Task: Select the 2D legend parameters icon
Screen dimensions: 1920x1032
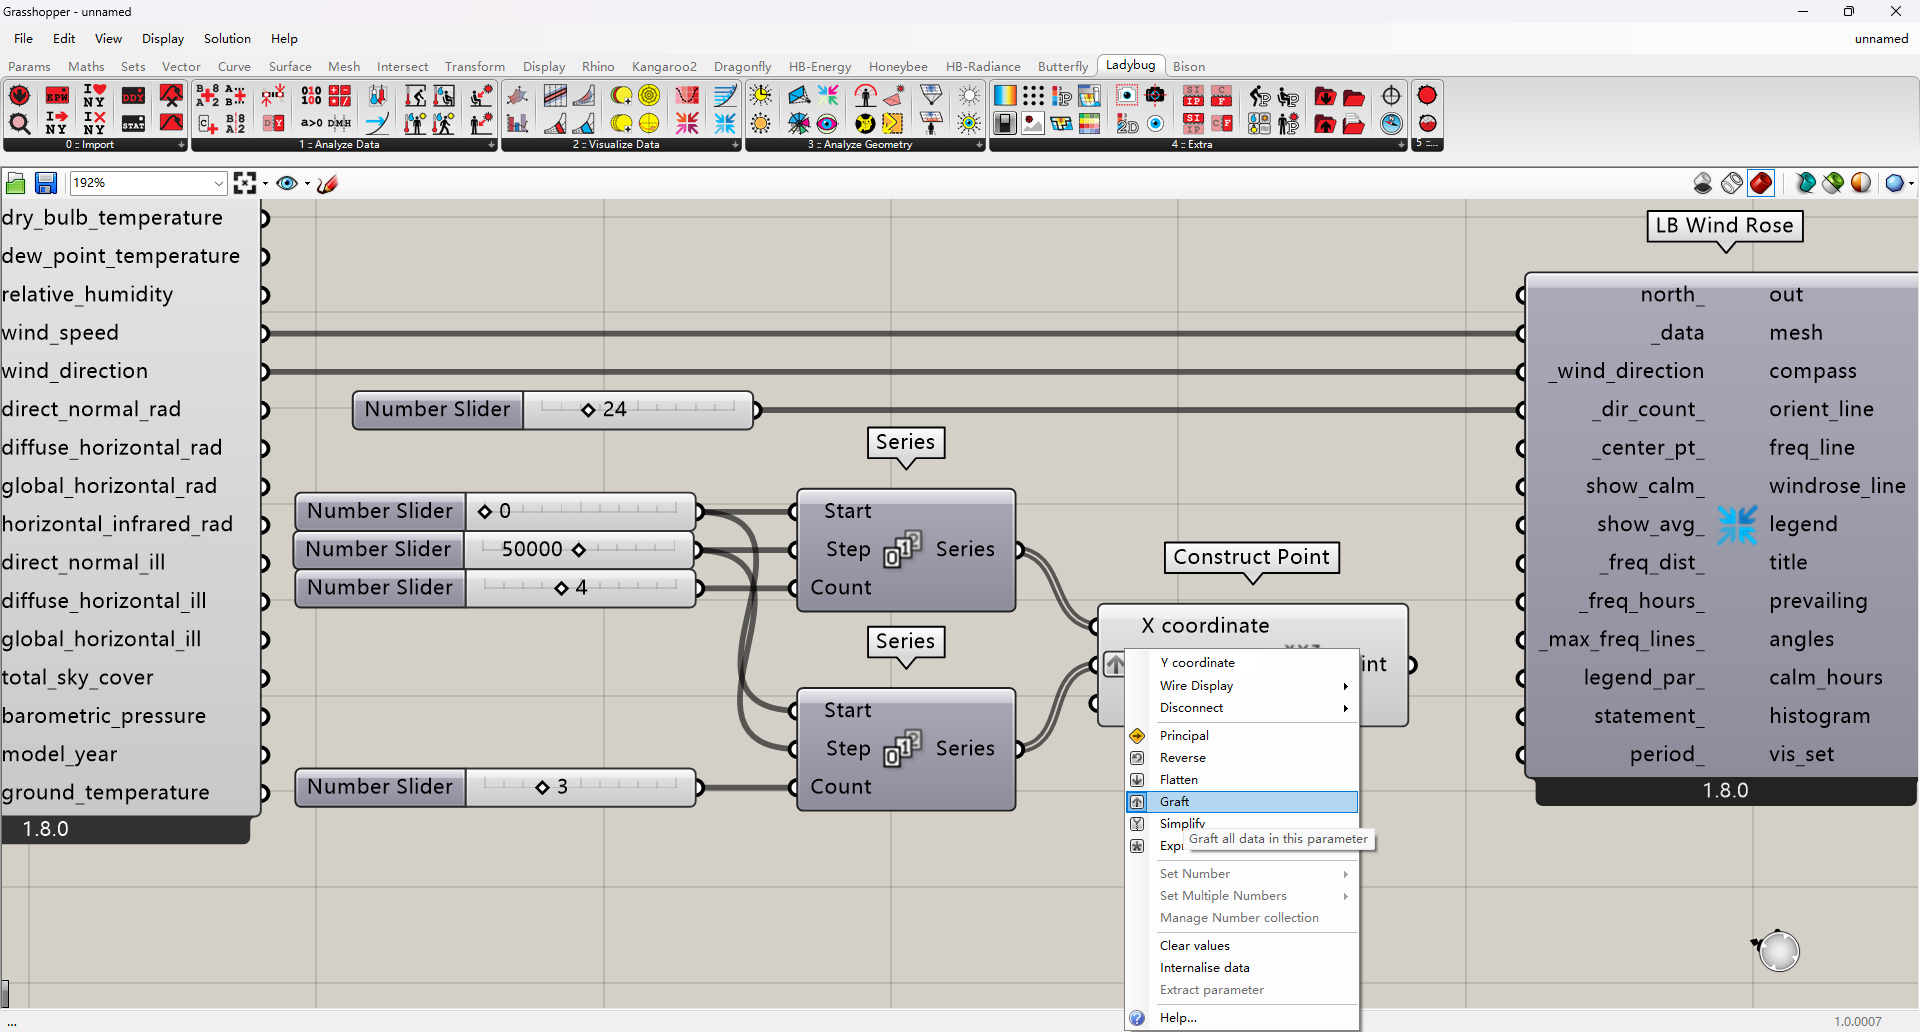Action: [1127, 123]
